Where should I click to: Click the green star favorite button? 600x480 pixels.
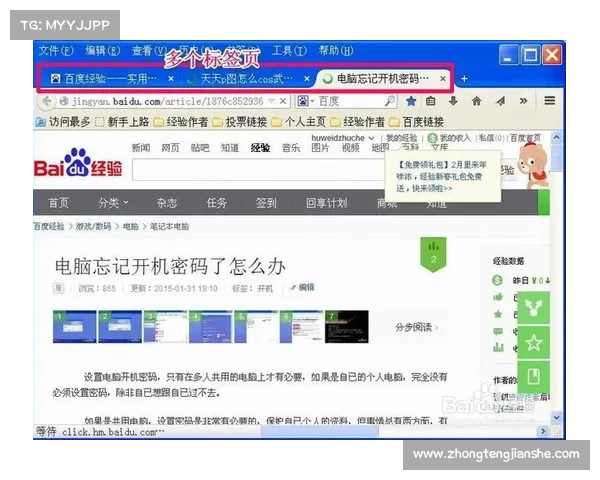533,343
